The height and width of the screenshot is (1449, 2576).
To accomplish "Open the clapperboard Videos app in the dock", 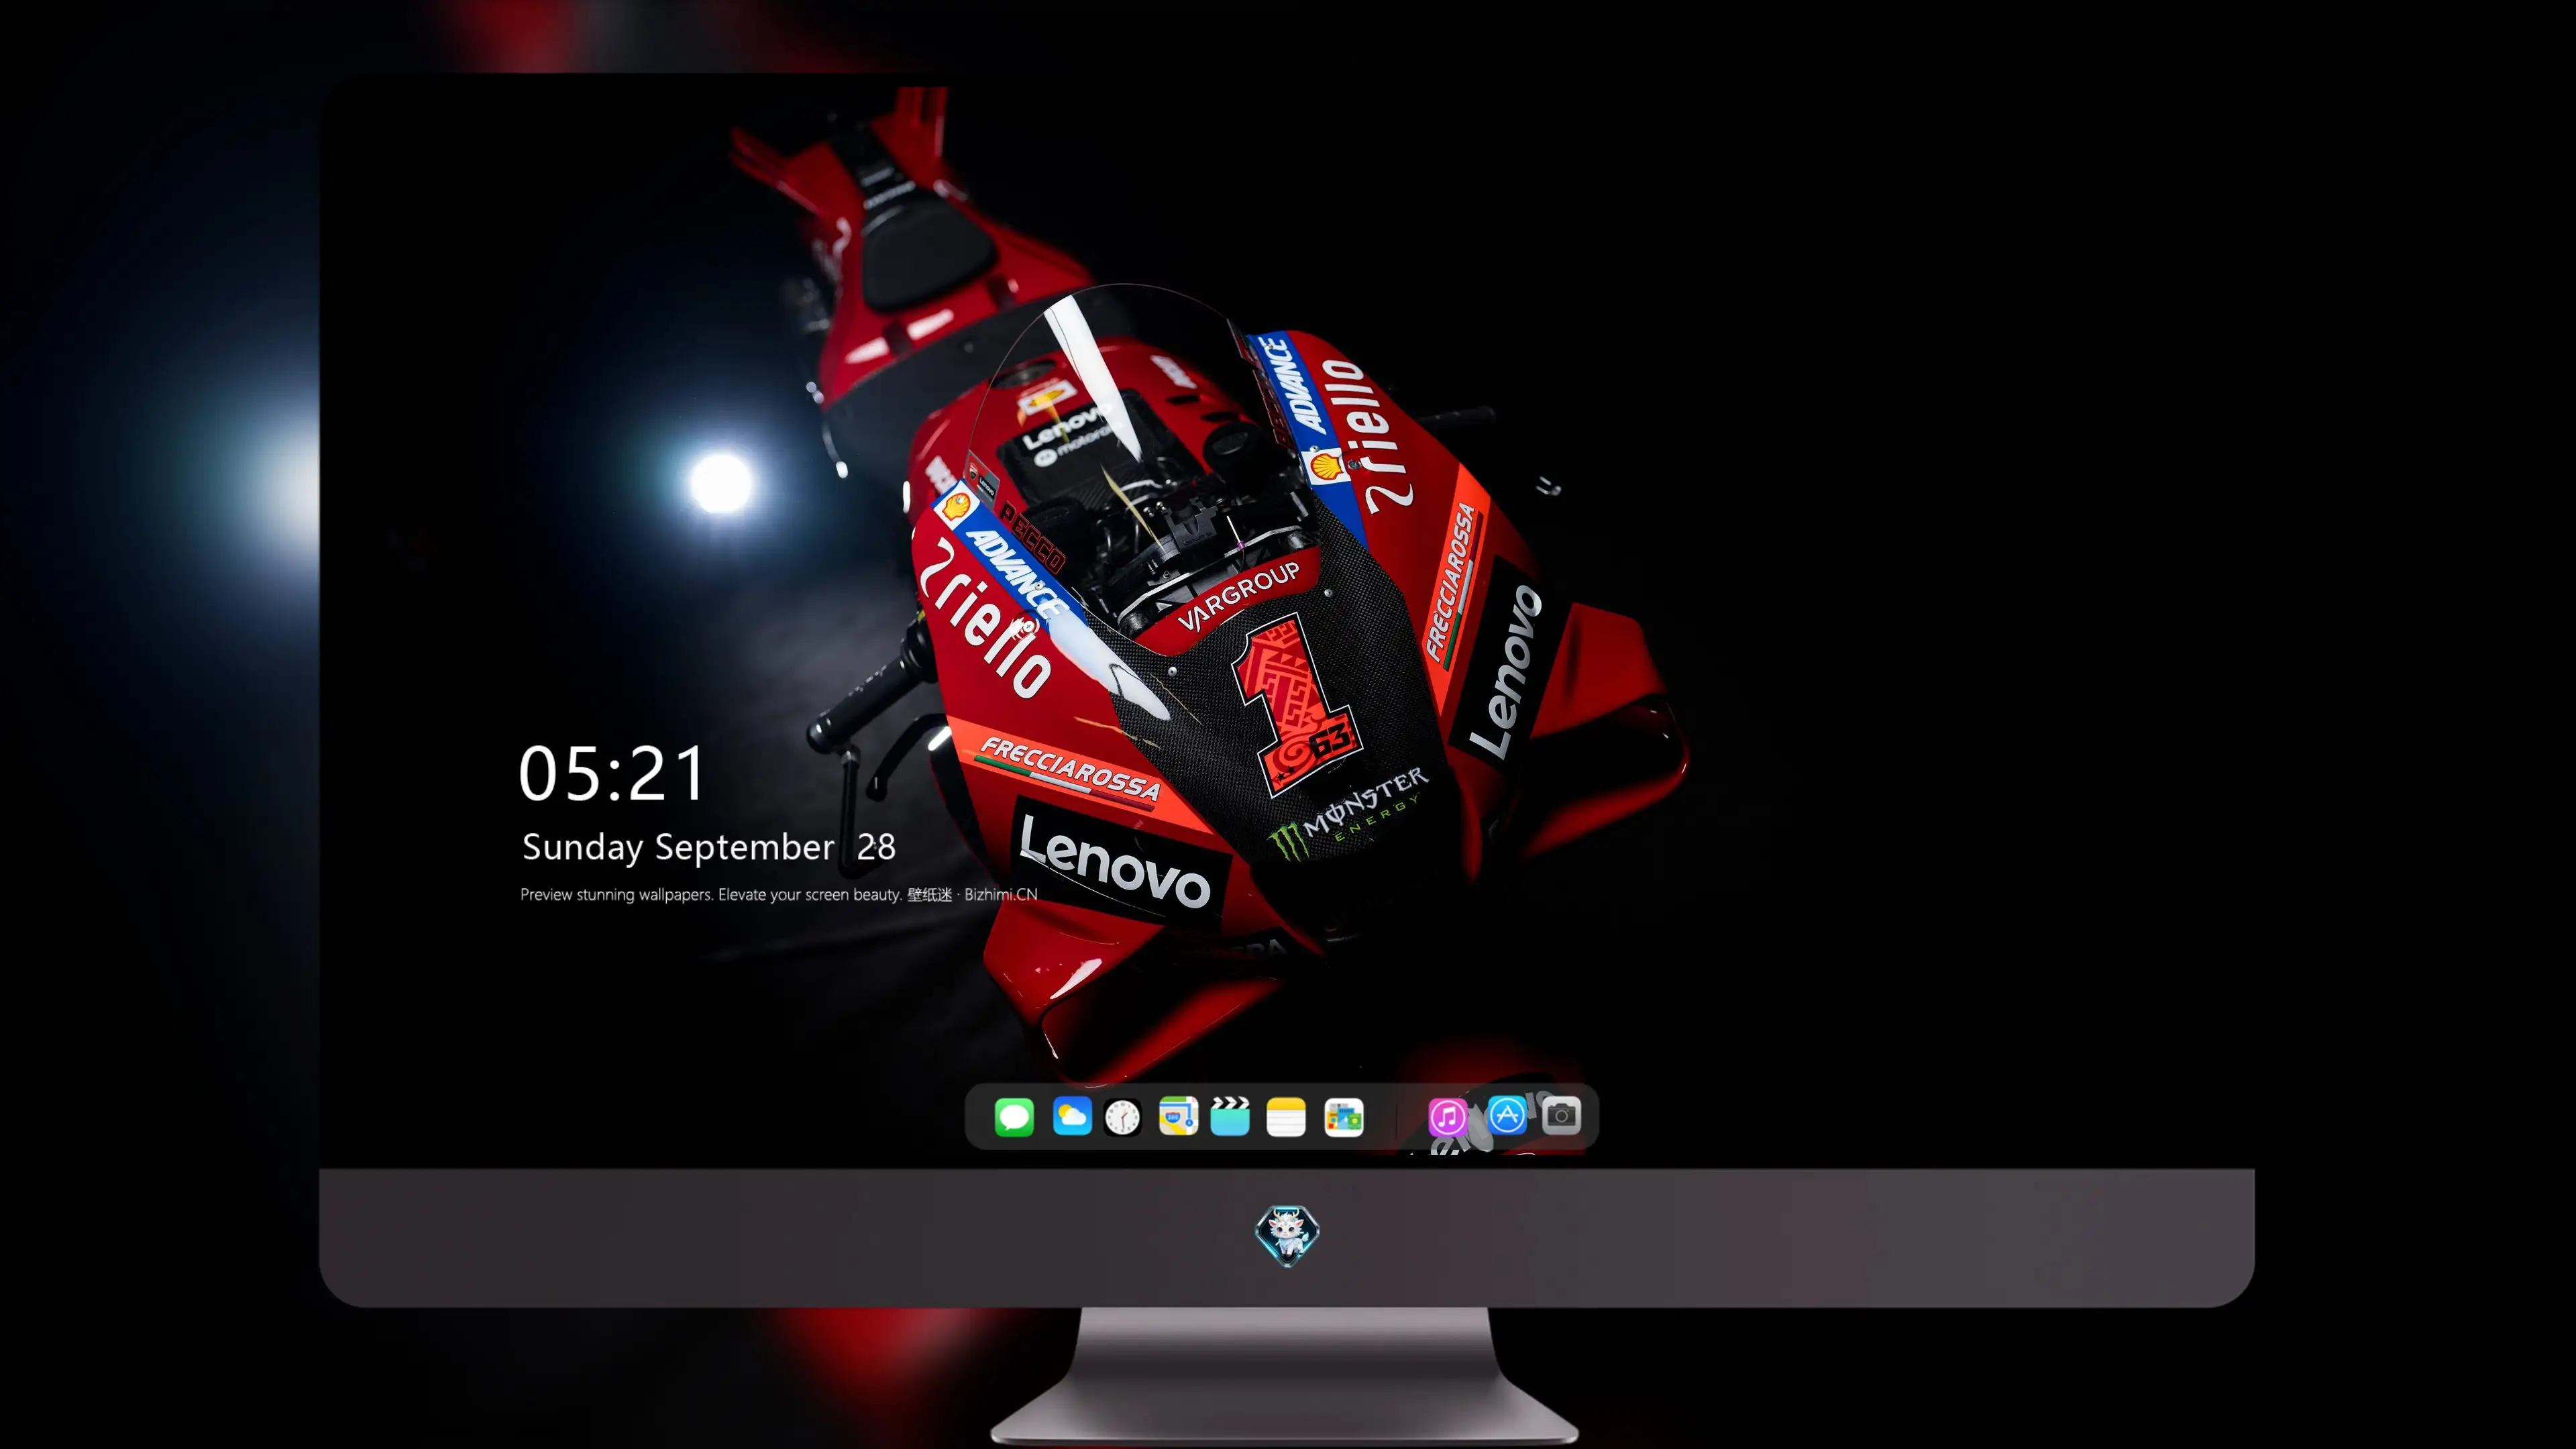I will coord(1230,1116).
